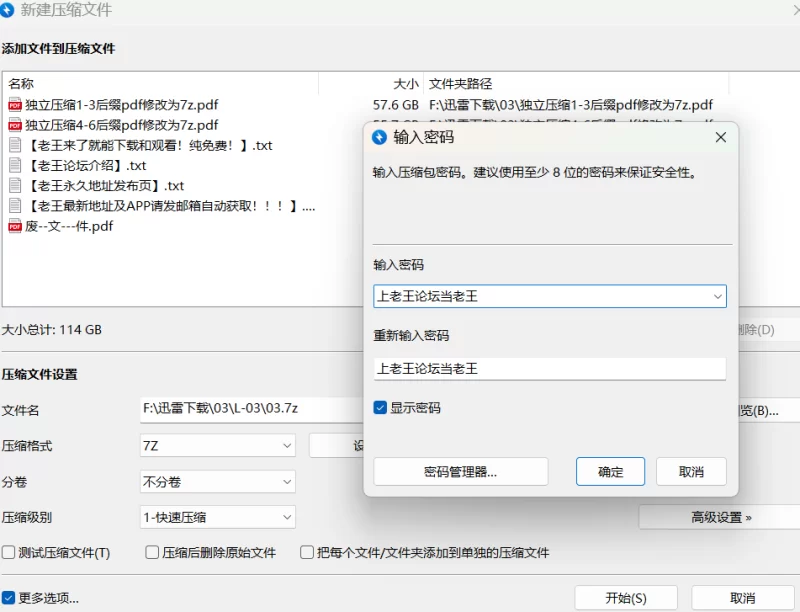The image size is (800, 612).
Task: Click the app logo in the 输入密码 dialog title
Action: pos(379,137)
